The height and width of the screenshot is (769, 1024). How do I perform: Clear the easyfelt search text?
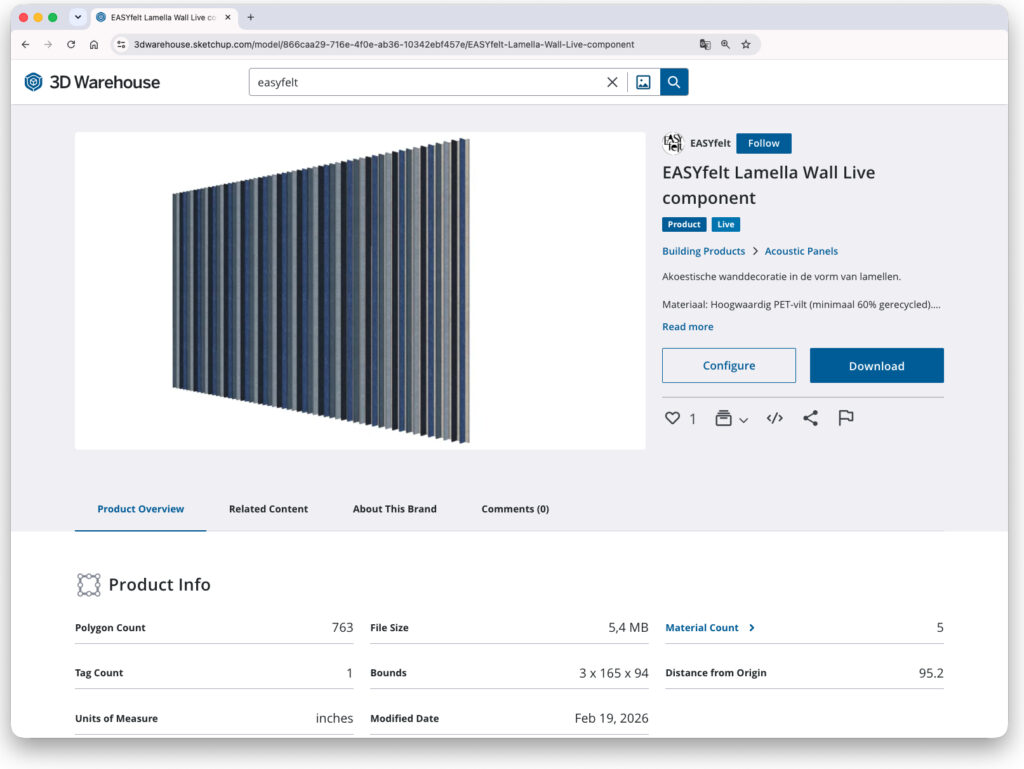(x=612, y=82)
